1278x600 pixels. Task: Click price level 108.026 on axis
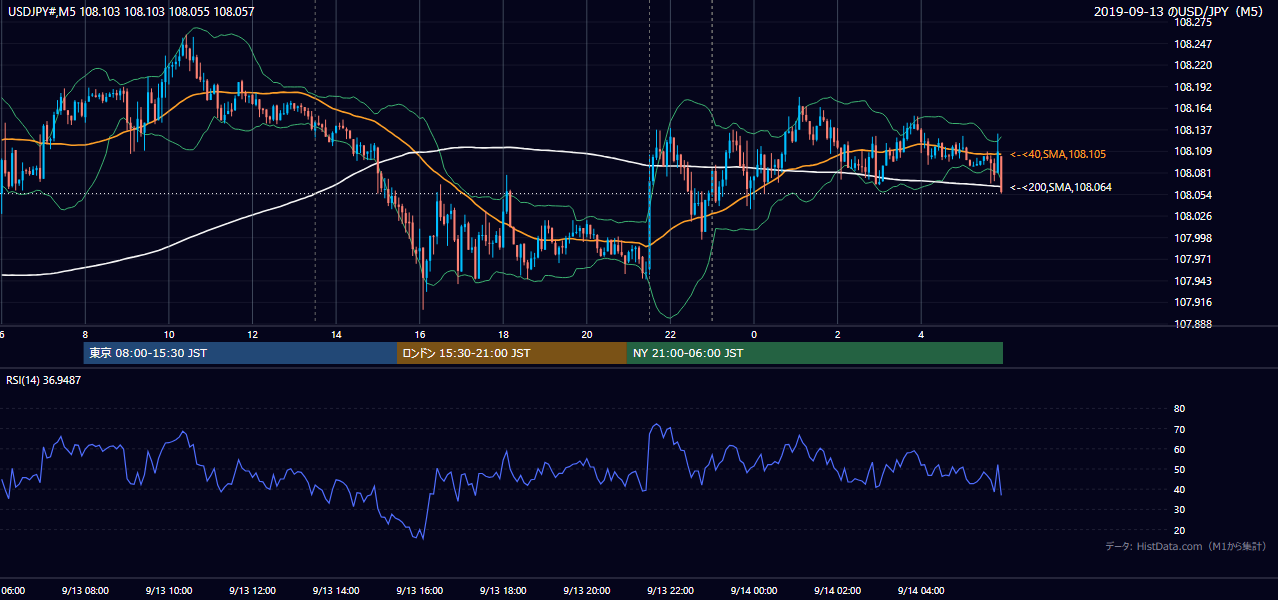(x=1192, y=216)
